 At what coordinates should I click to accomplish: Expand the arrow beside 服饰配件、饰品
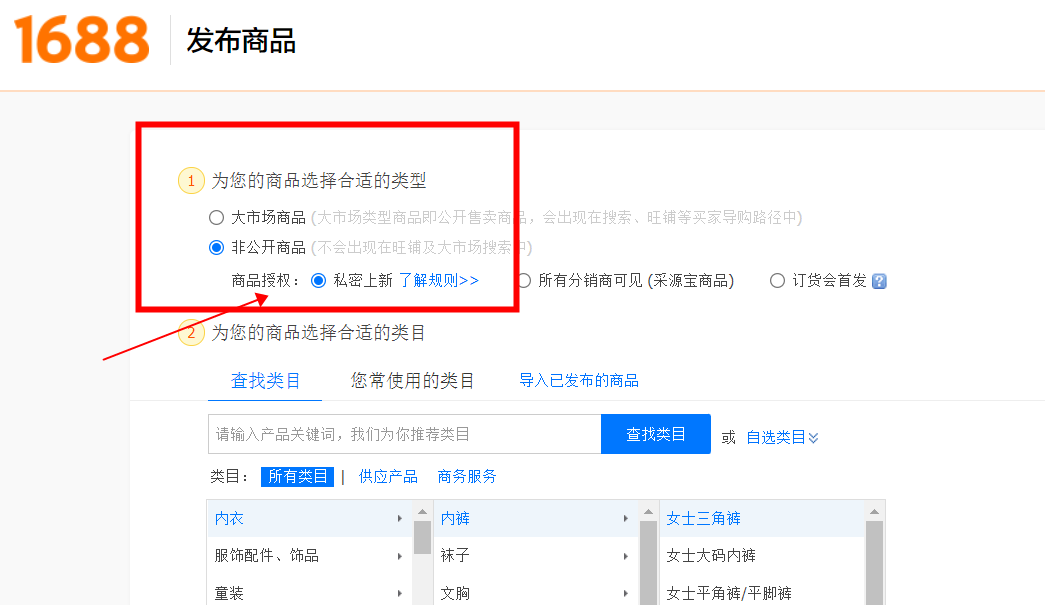click(399, 556)
